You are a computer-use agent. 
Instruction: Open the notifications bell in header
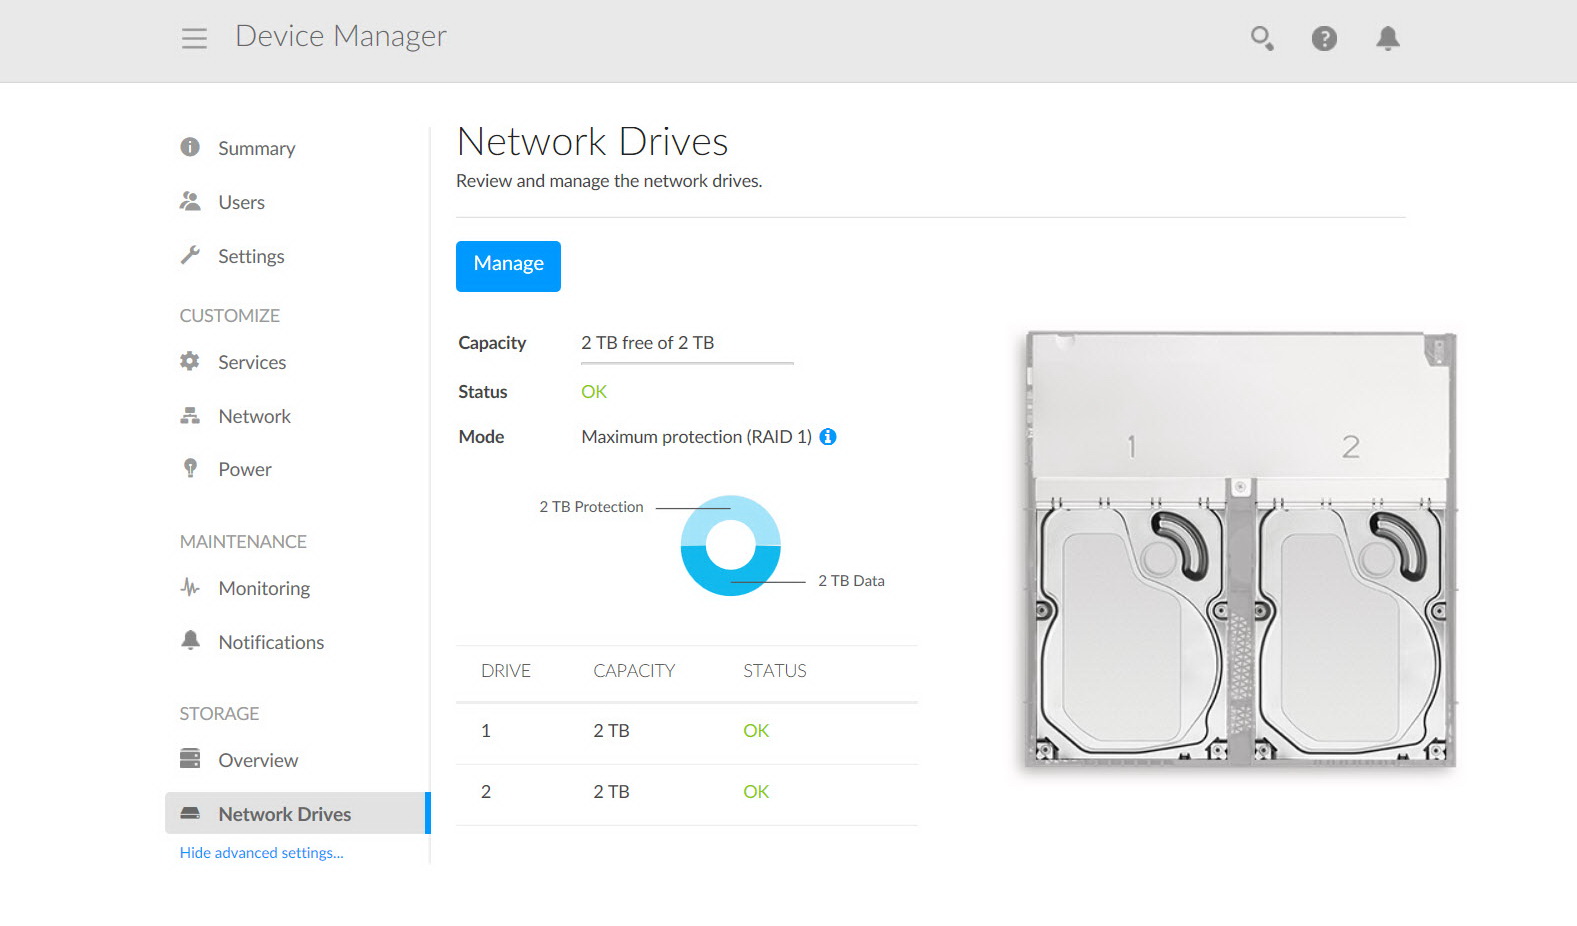point(1387,38)
